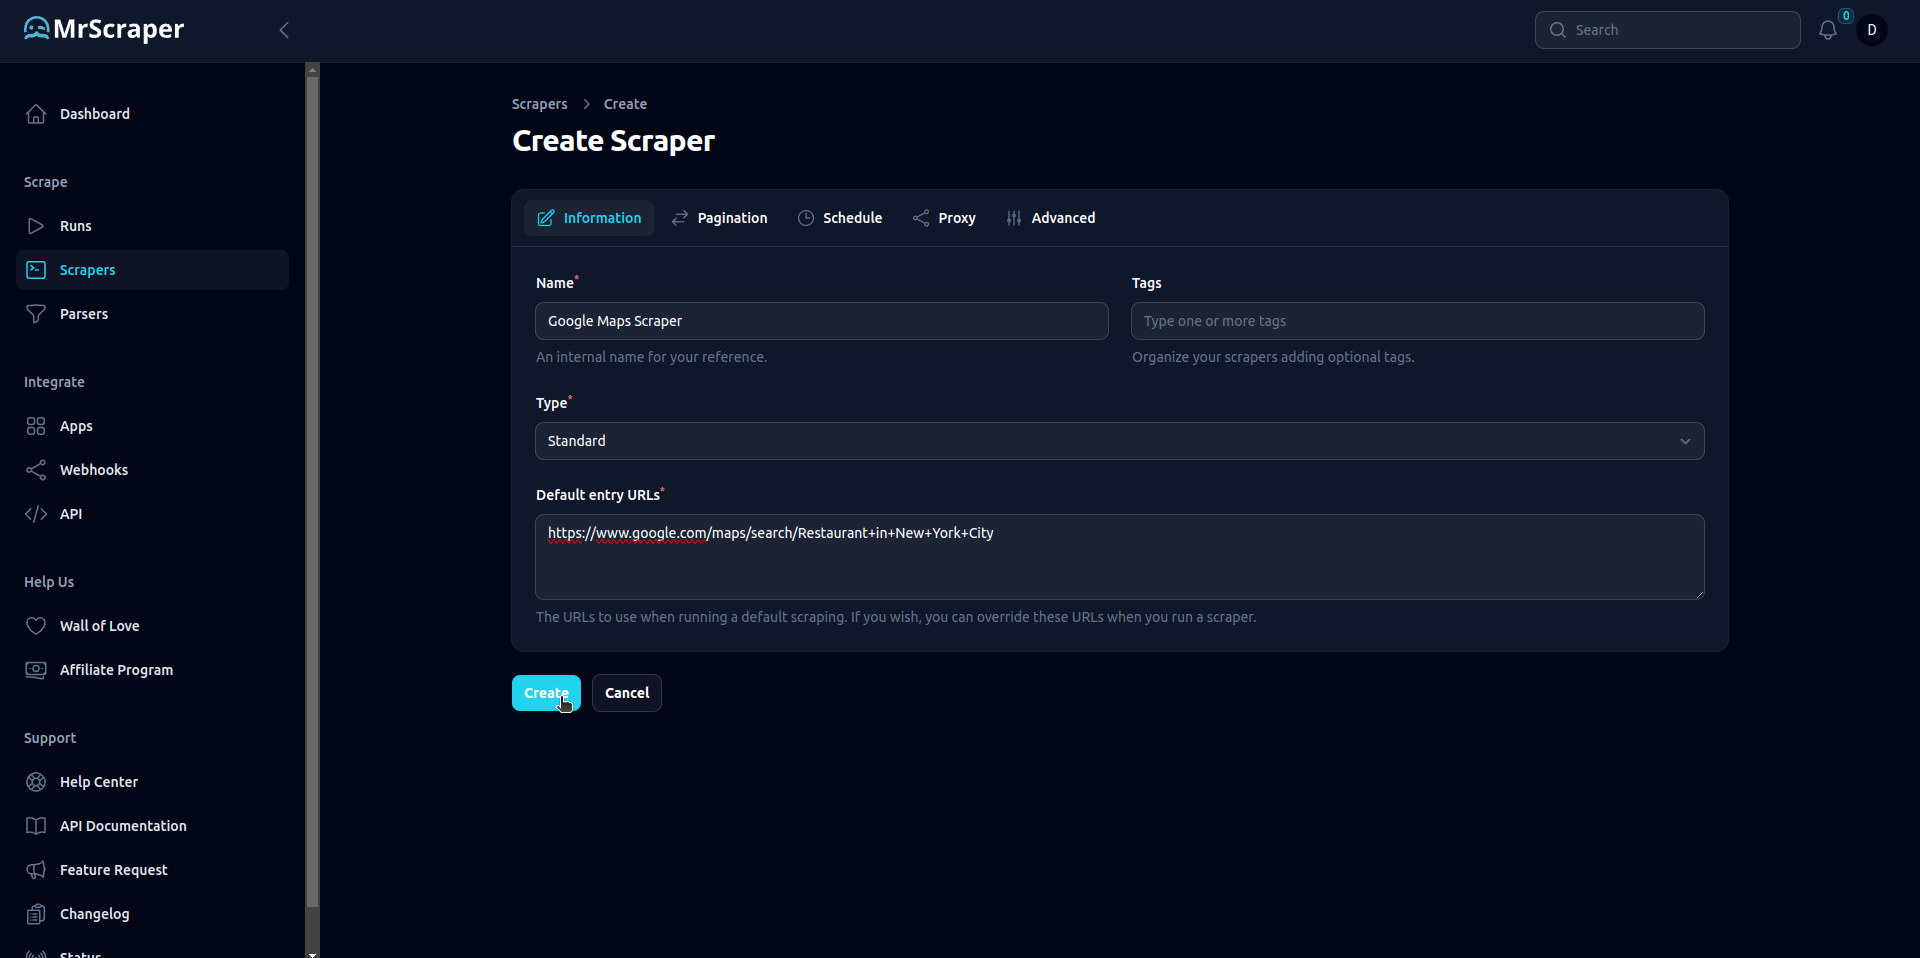The image size is (1920, 958).
Task: Switch to the Advanced tab
Action: 1050,218
